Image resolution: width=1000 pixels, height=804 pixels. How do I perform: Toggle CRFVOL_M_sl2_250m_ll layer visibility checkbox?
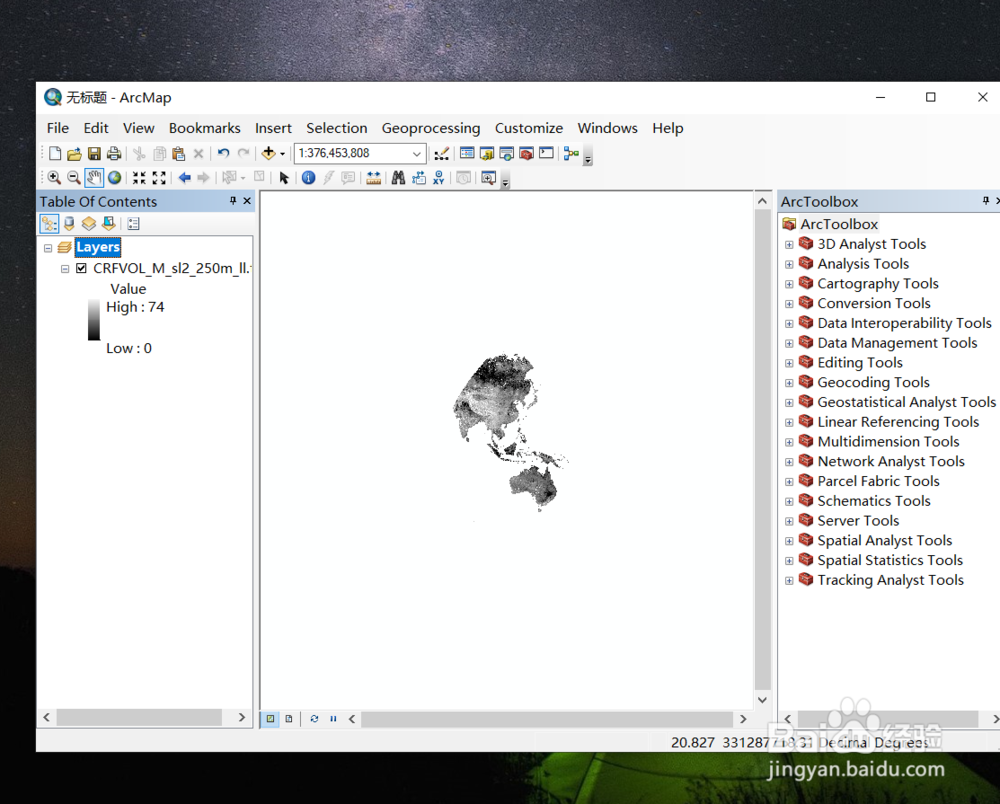point(82,268)
